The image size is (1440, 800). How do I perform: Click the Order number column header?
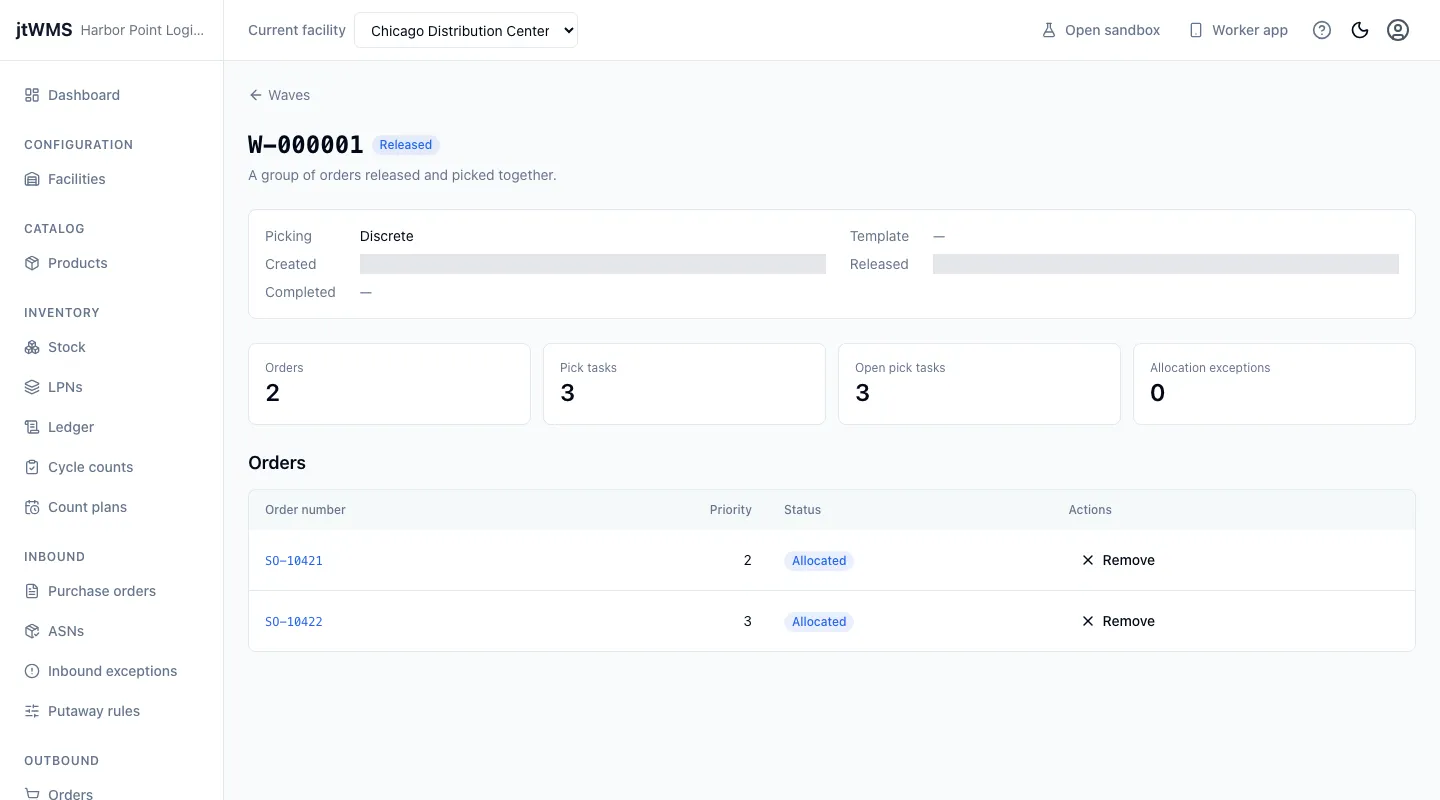pos(305,510)
